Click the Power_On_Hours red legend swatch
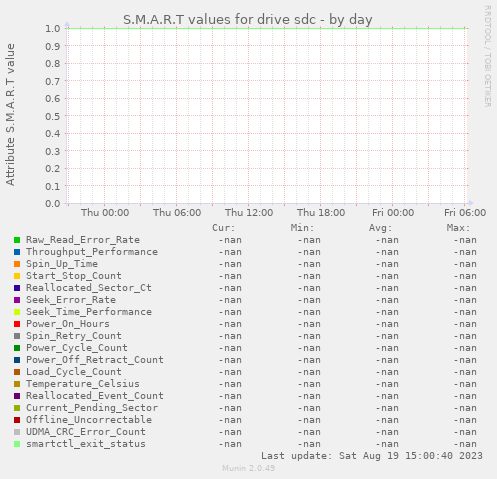The width and height of the screenshot is (497, 479). [x=17, y=324]
